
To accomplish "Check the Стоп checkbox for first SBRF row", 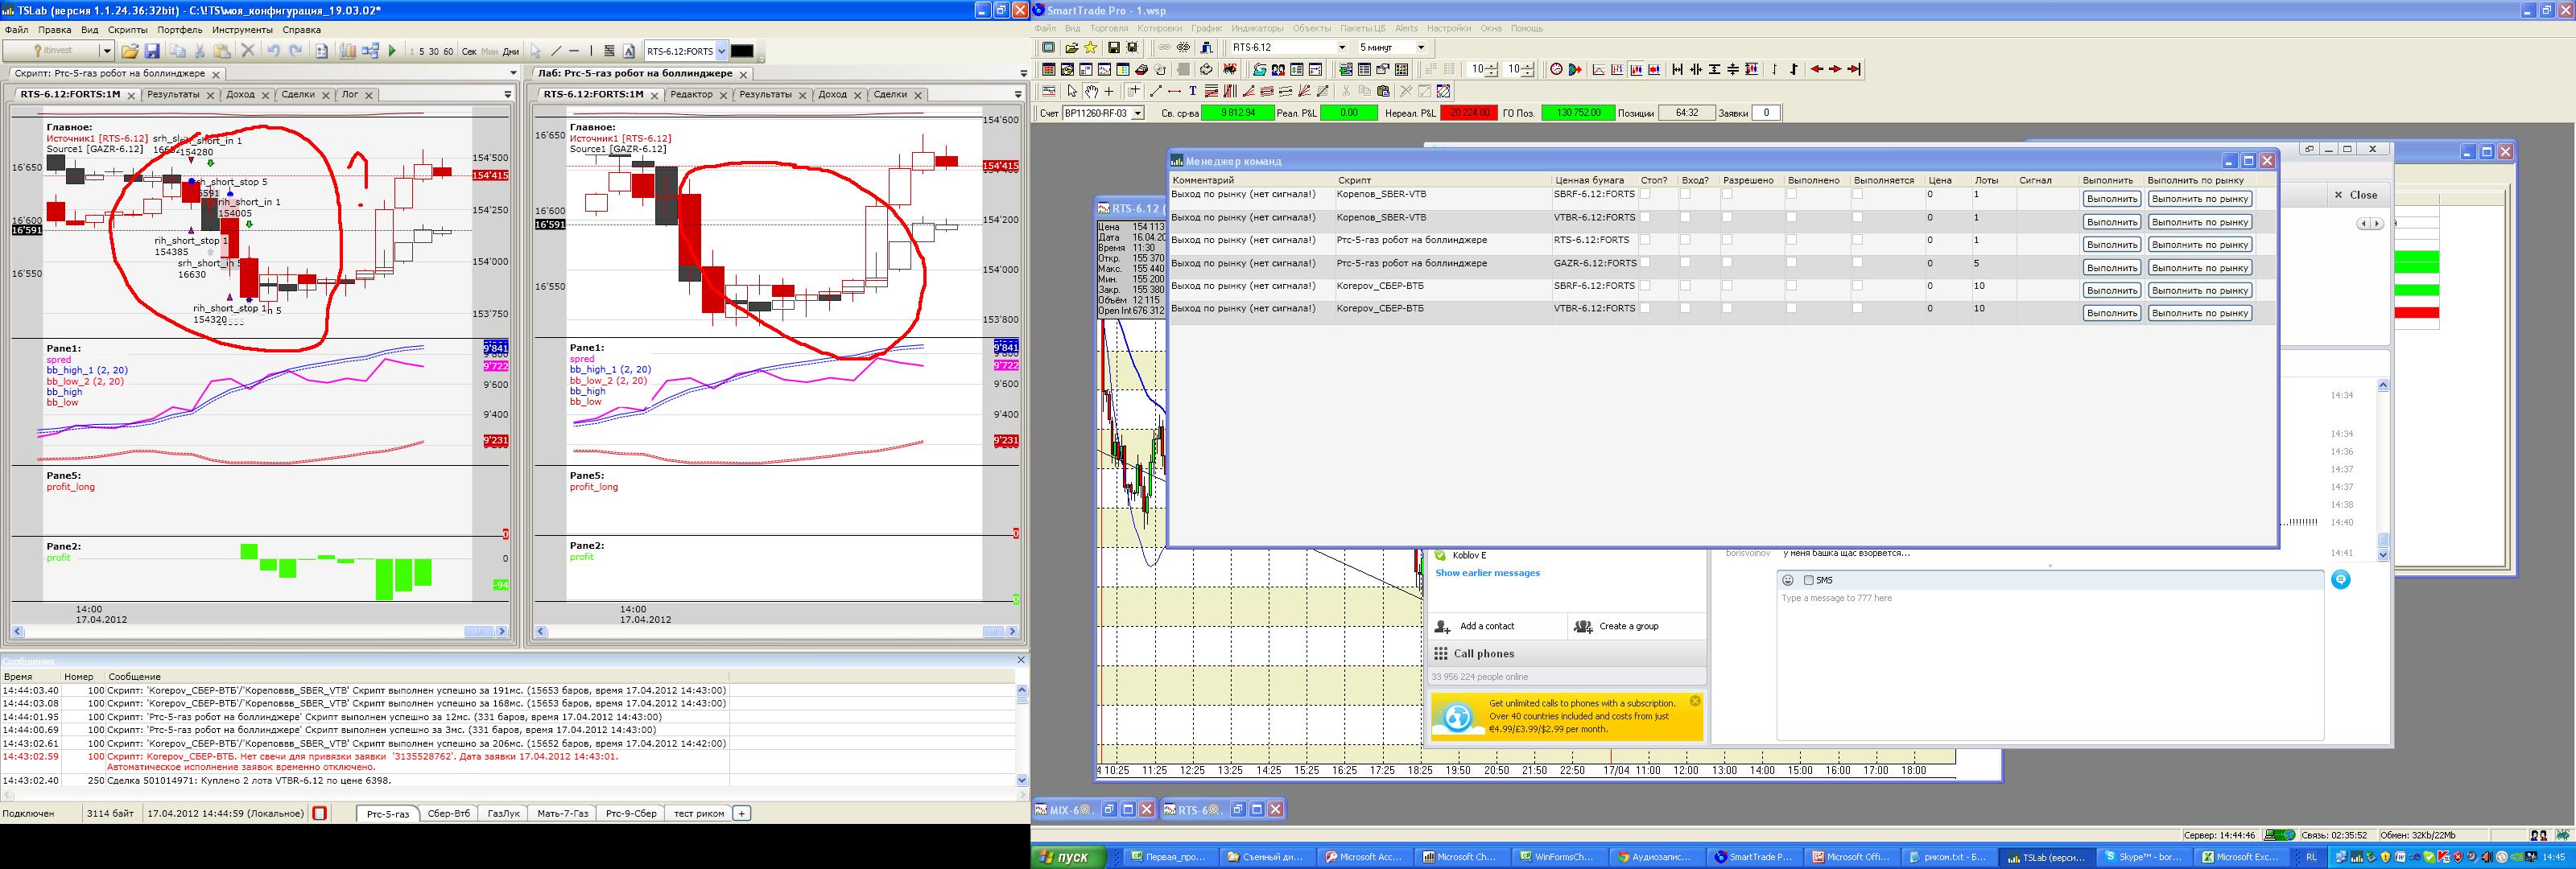I will 1645,194.
